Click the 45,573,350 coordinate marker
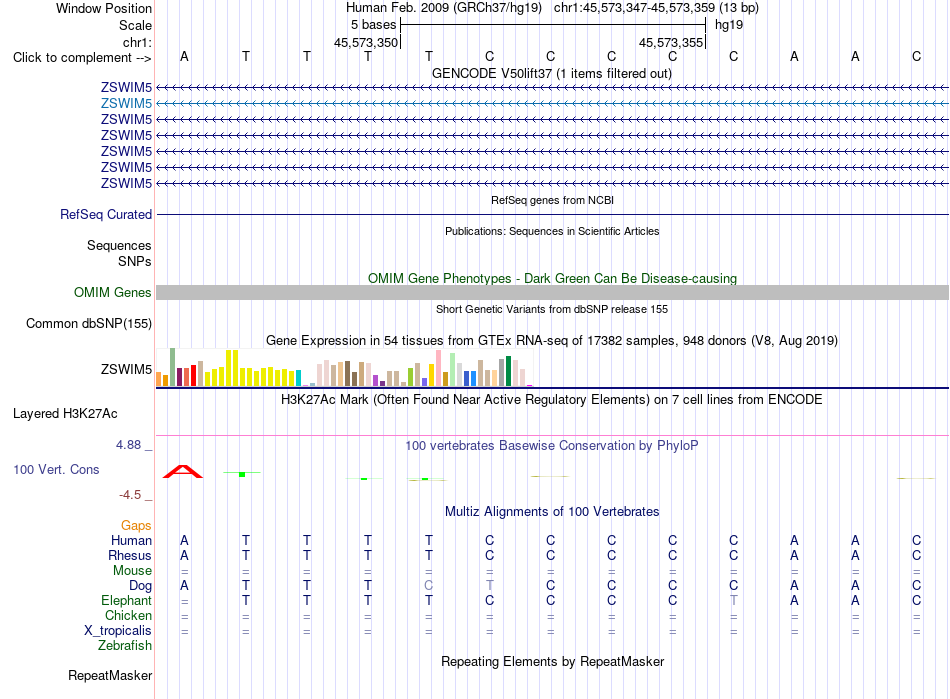 (366, 42)
